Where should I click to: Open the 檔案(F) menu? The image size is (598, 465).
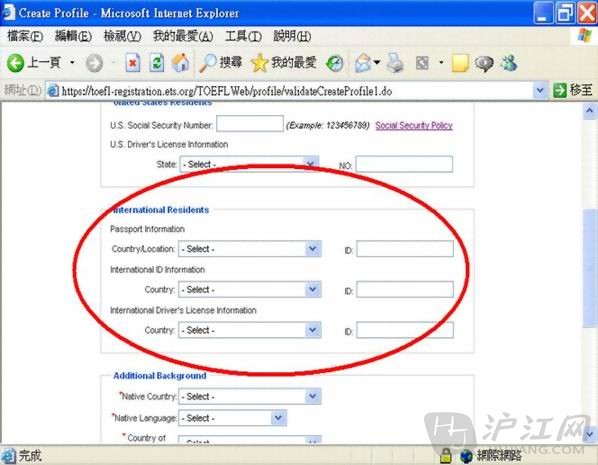tap(25, 36)
